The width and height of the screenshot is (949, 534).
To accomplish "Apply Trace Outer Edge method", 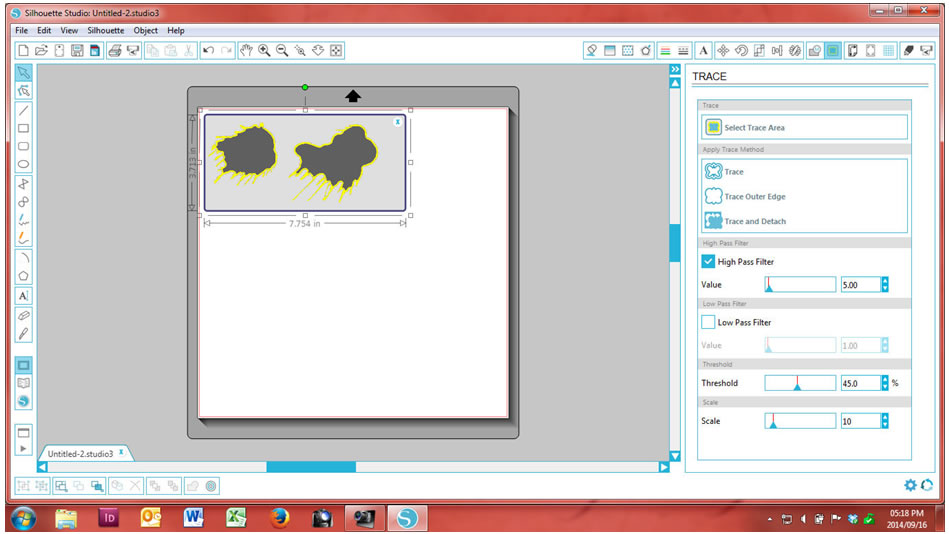I will tap(745, 196).
